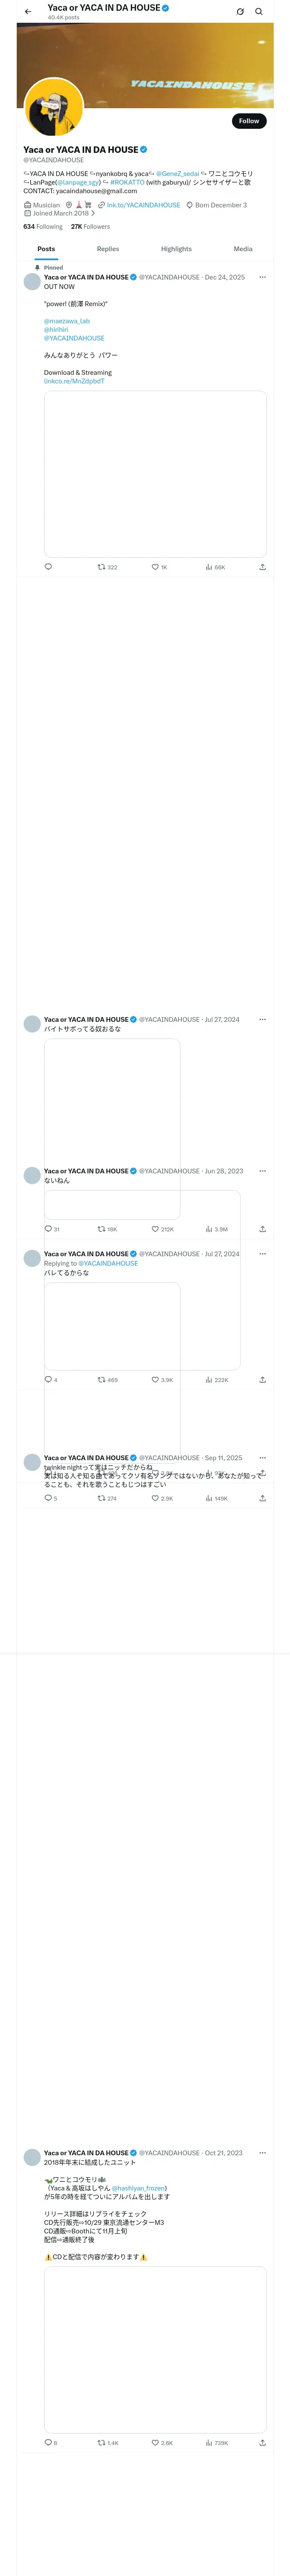Screen dimensions: 290x2576
Task: Open the lnk.to/YACAINDAHOUSE profile link
Action: click(143, 205)
